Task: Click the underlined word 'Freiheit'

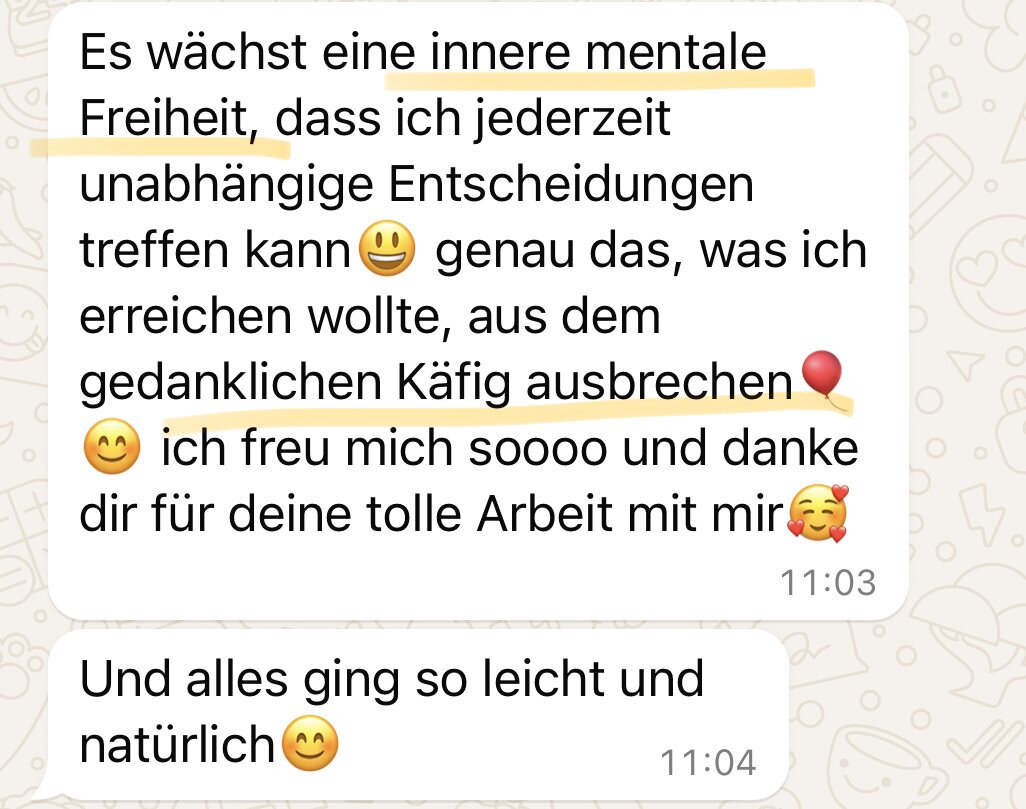Action: pyautogui.click(x=164, y=118)
